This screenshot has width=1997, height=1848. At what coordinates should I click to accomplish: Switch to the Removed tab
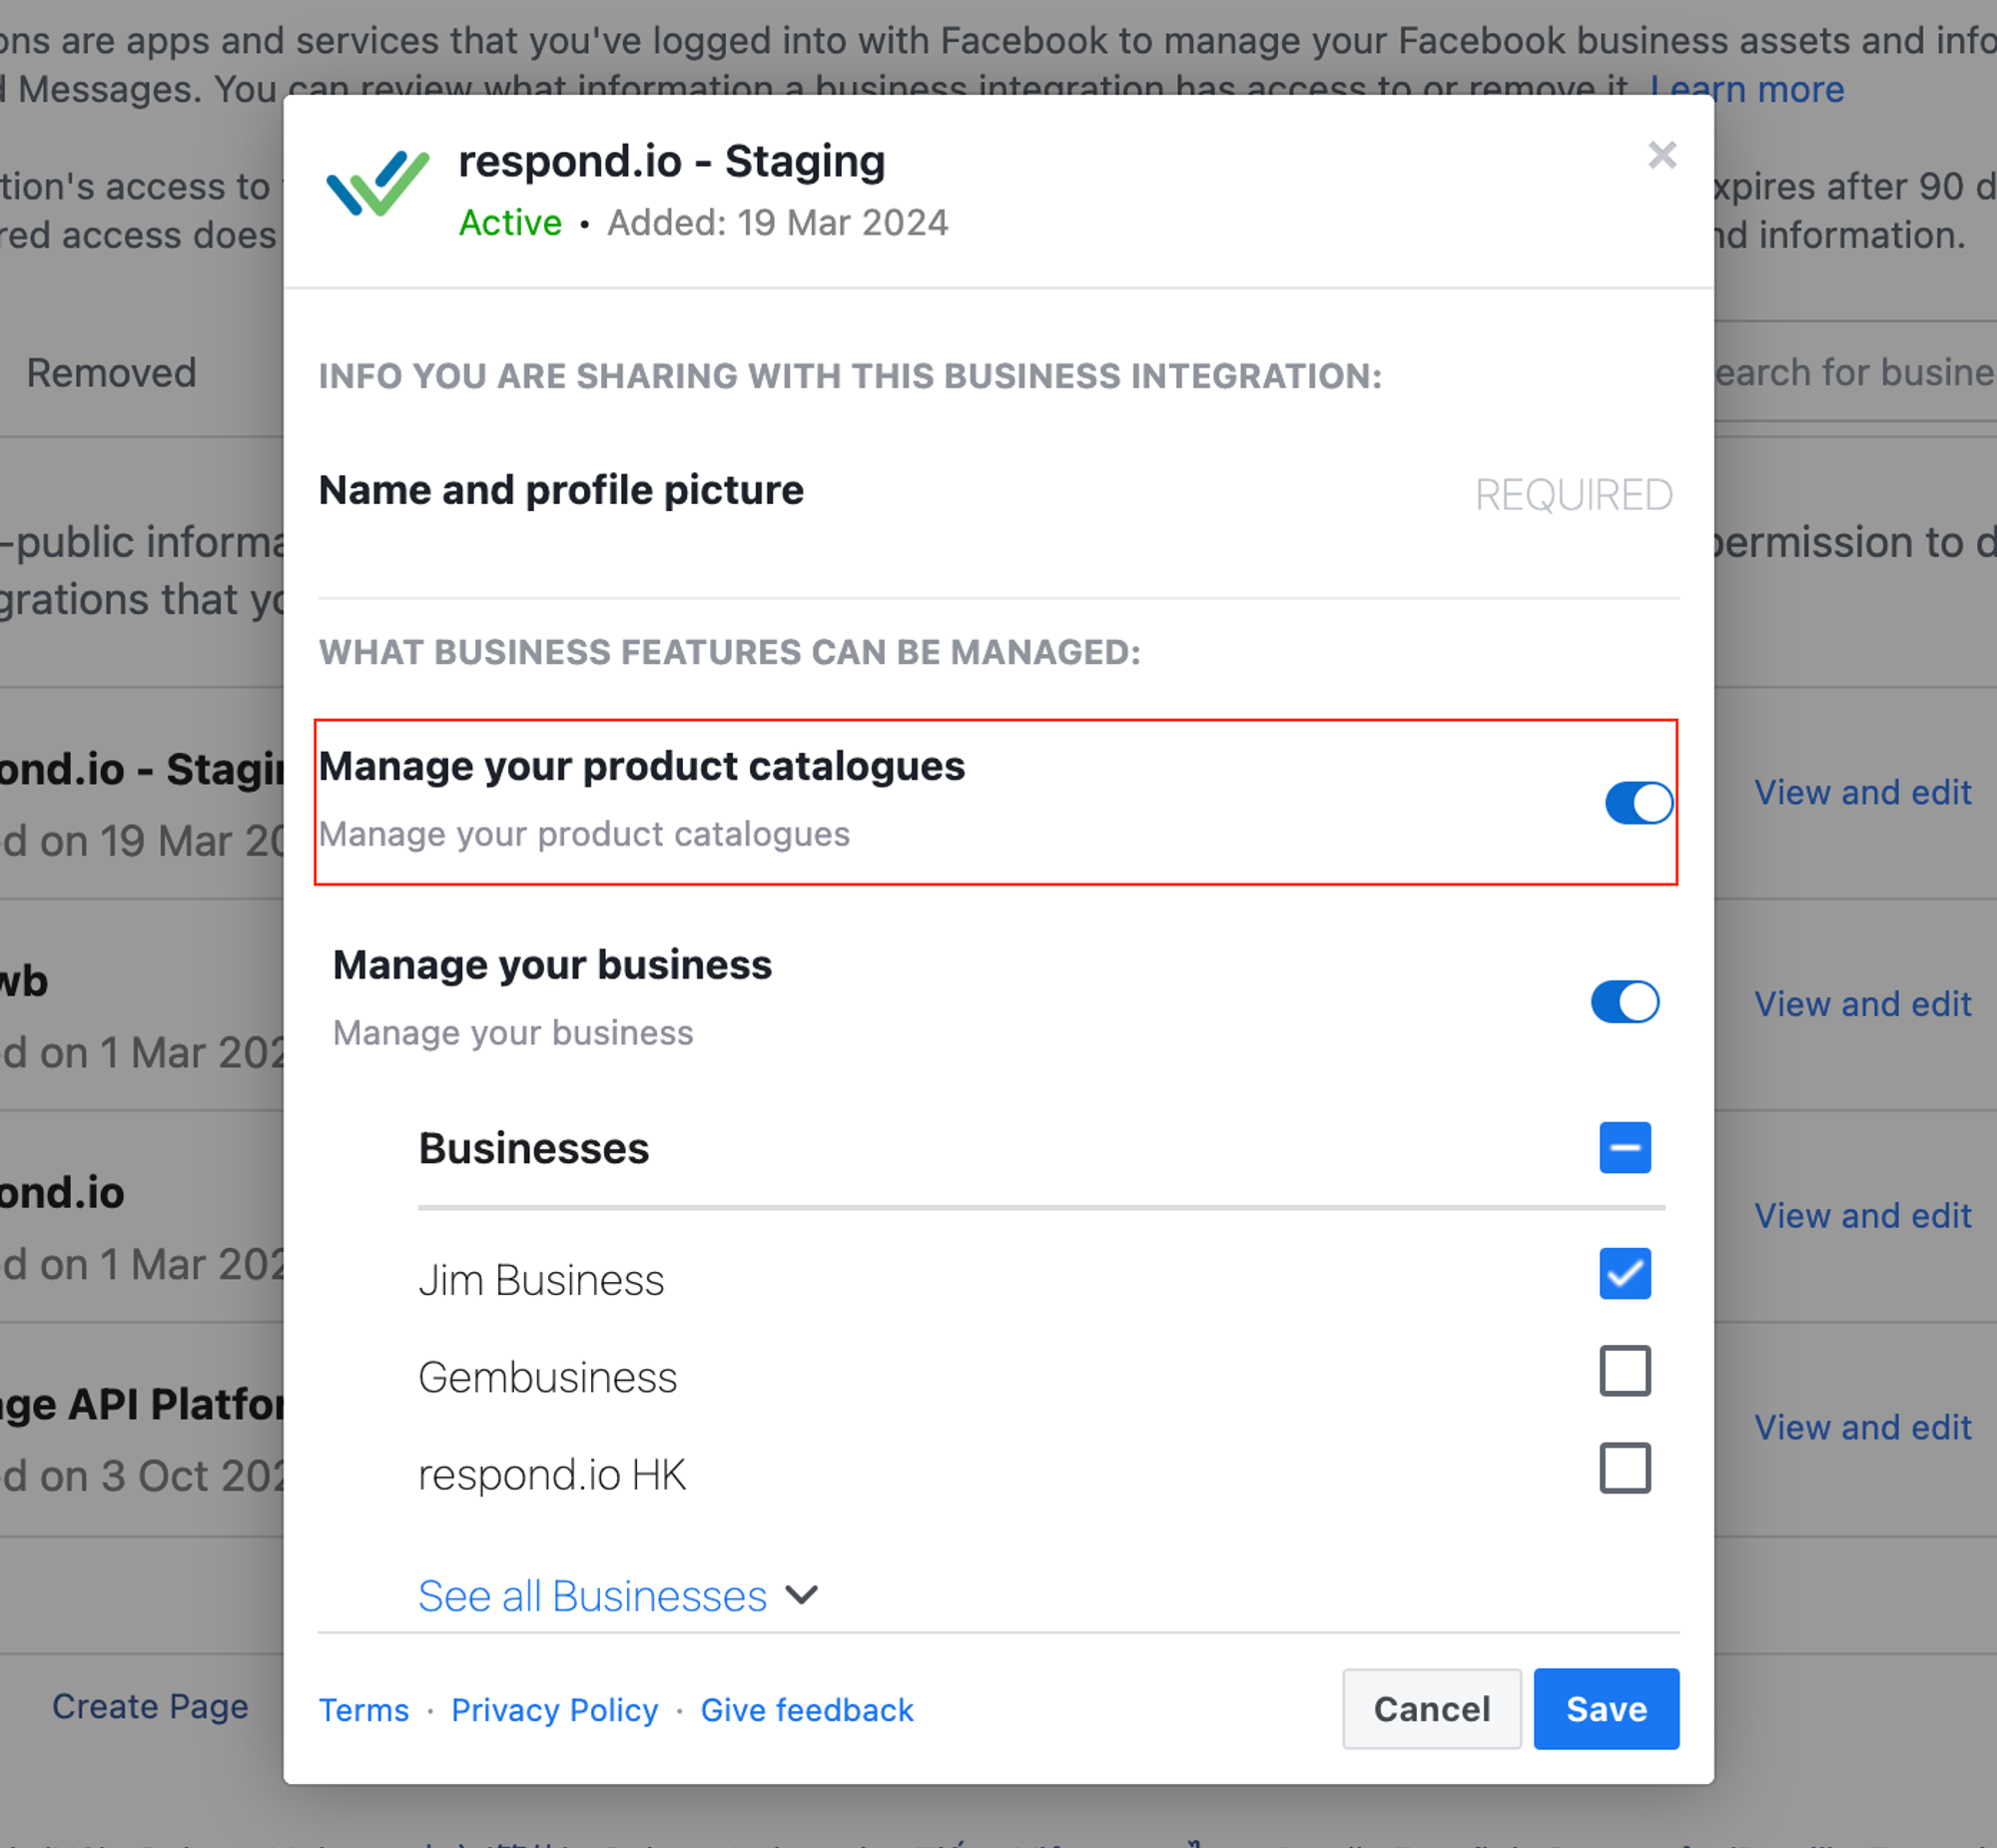pyautogui.click(x=111, y=373)
